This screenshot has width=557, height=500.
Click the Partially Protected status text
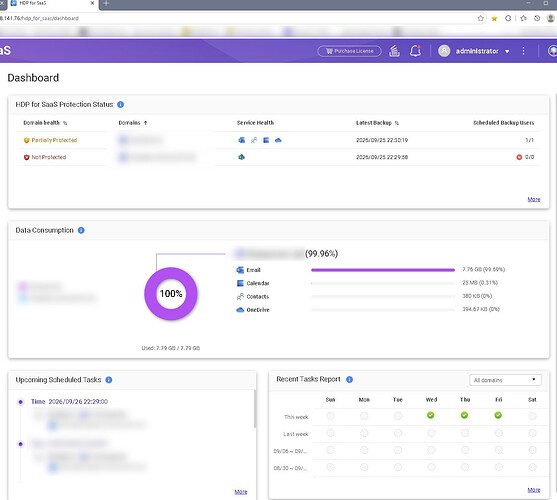(54, 140)
